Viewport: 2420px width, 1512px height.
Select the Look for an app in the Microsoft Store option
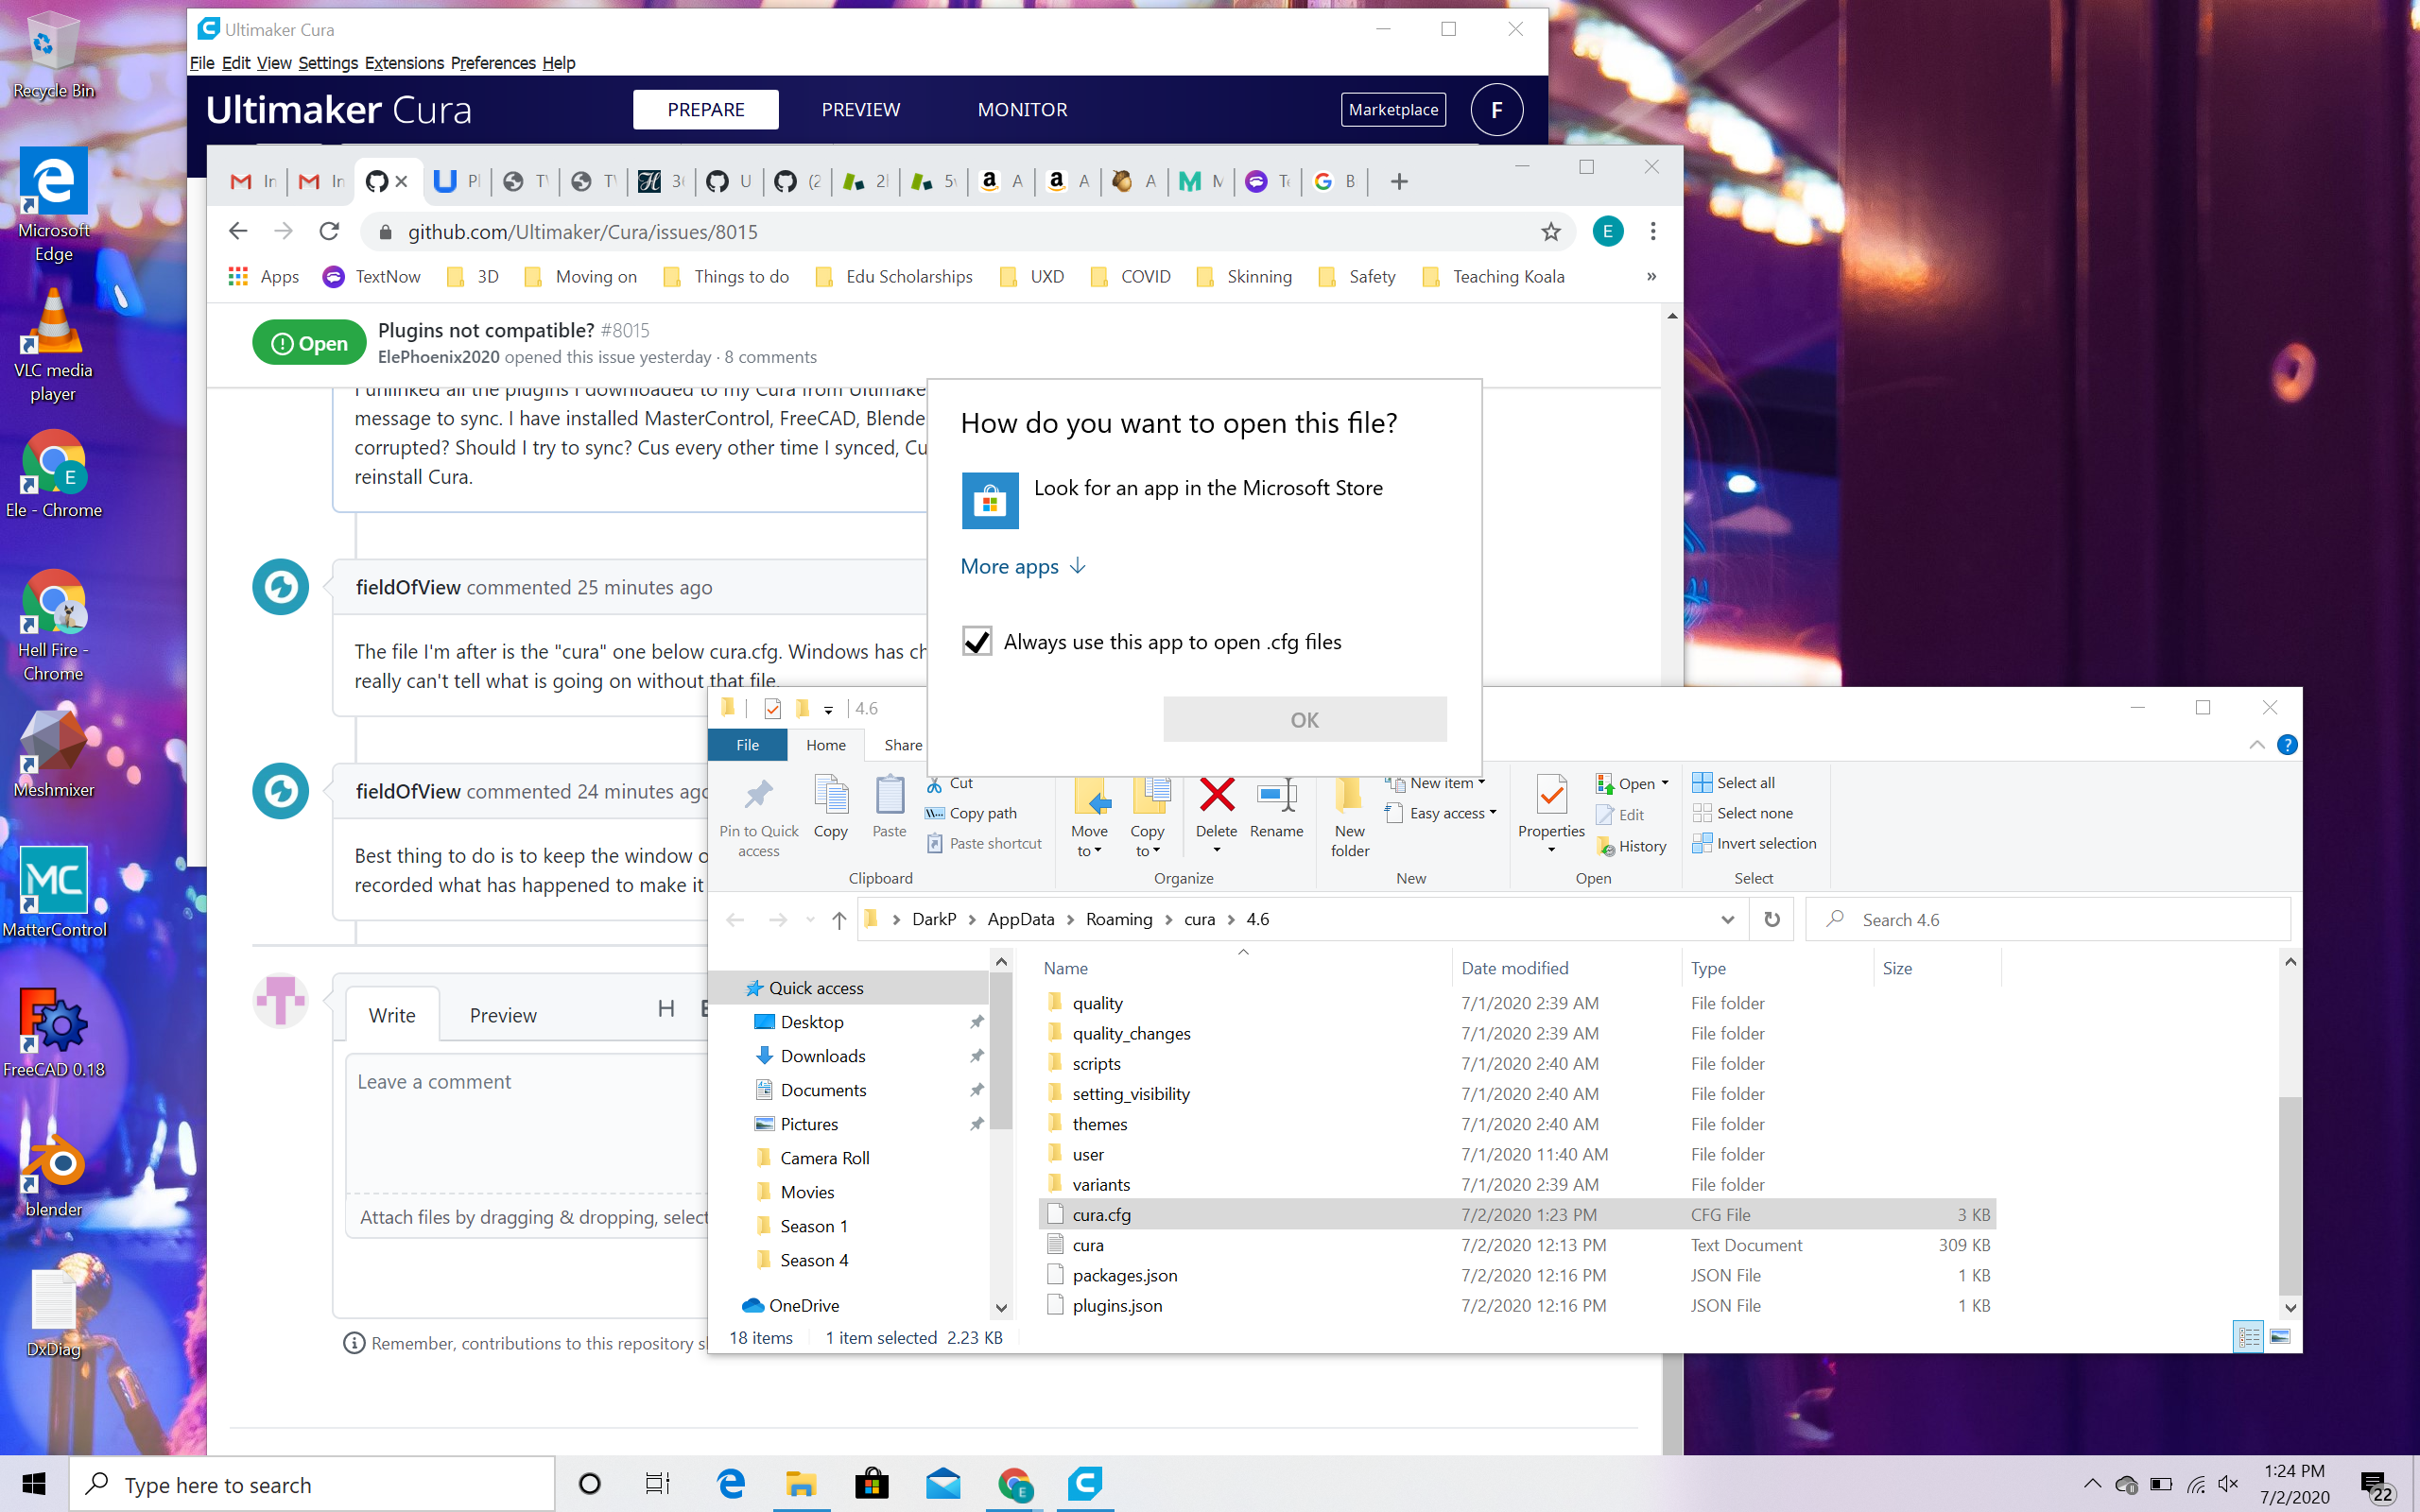click(1206, 489)
